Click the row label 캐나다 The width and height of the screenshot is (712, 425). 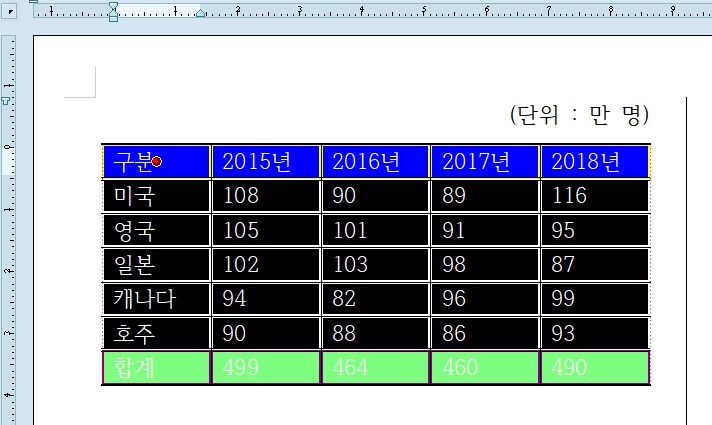point(144,299)
